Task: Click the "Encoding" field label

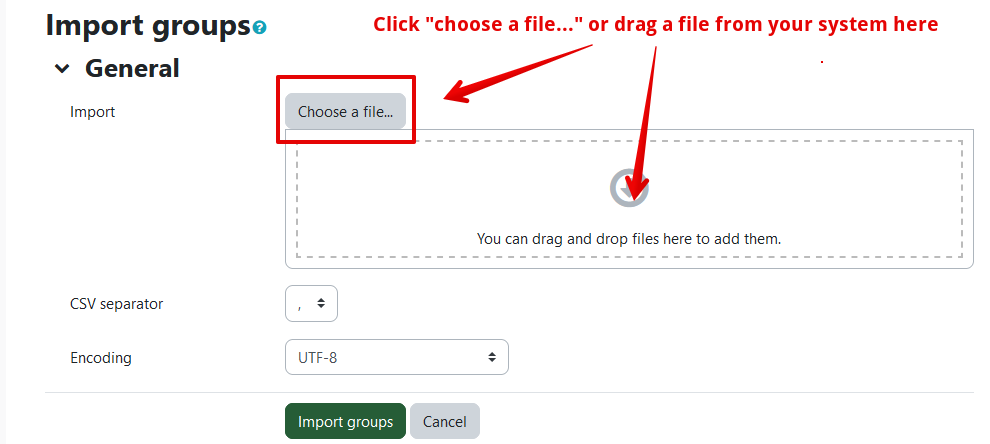Action: [100, 357]
